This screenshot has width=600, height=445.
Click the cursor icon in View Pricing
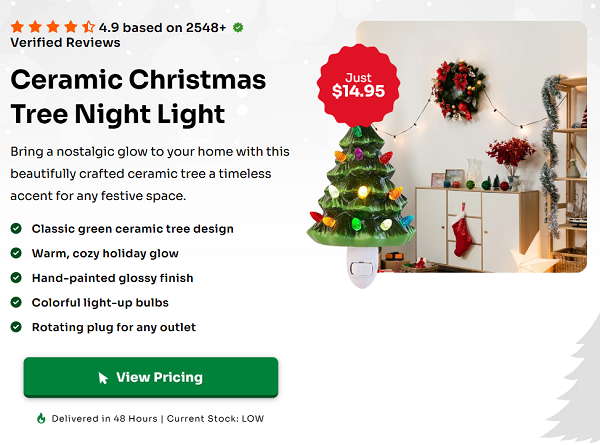[103, 378]
